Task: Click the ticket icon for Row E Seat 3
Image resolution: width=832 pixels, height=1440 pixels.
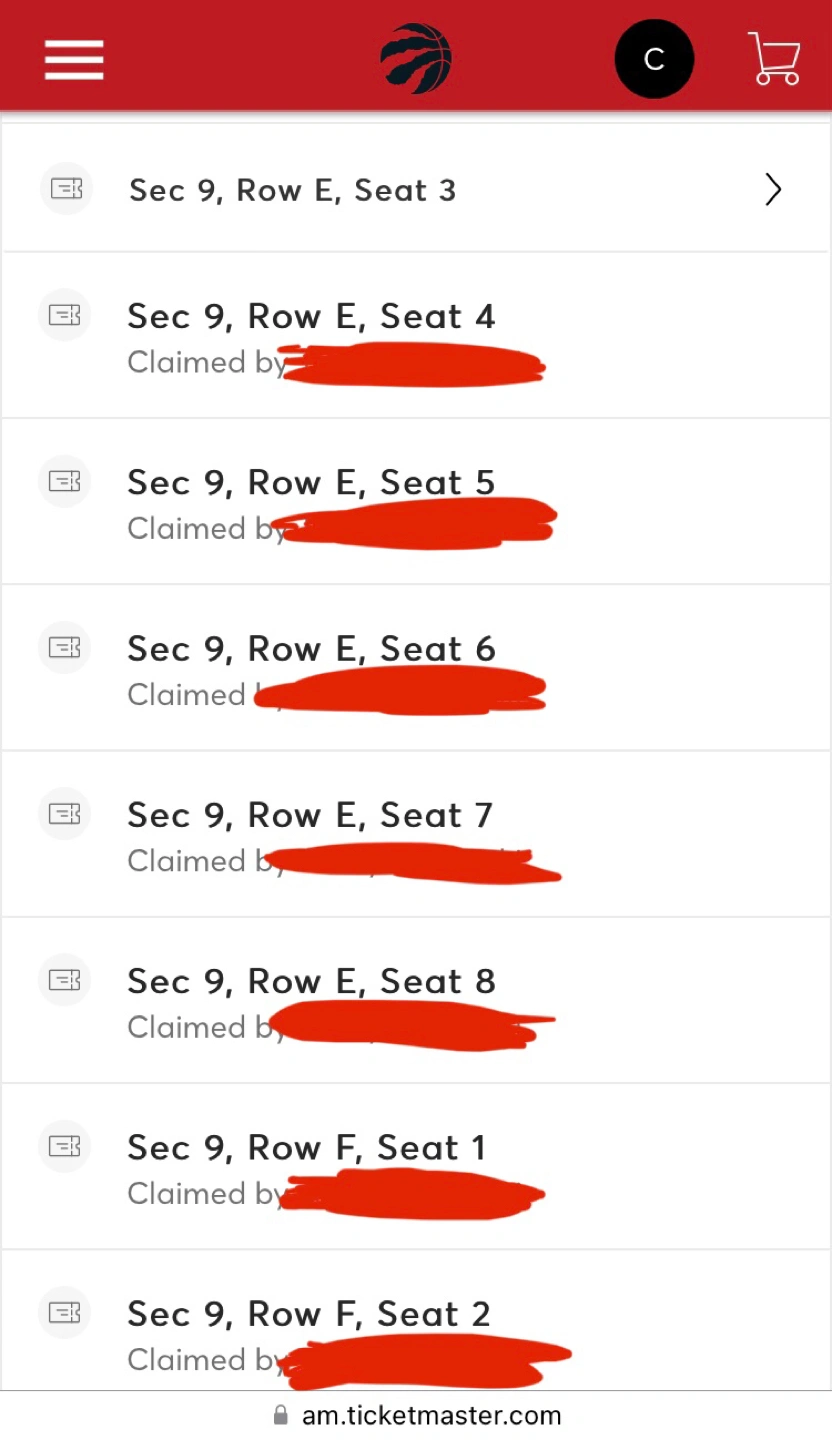Action: pos(66,189)
